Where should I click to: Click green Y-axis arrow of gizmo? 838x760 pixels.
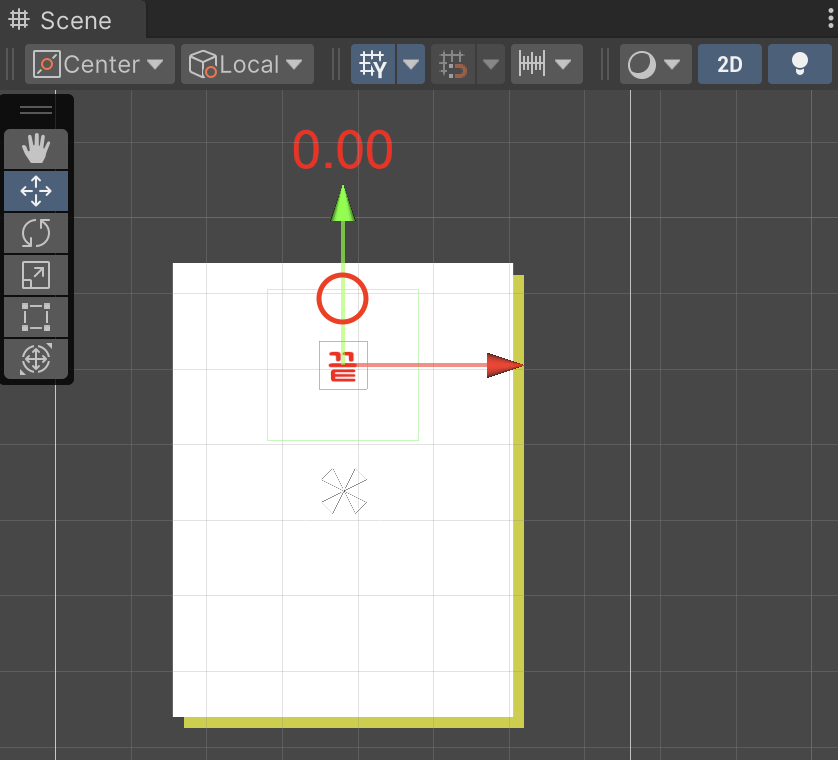(343, 204)
